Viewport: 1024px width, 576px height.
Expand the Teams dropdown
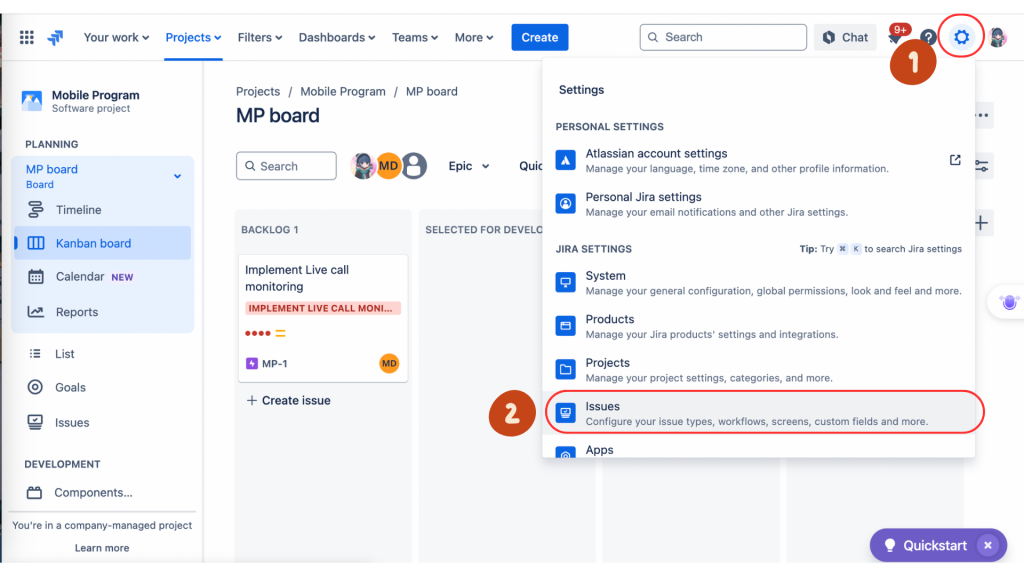tap(415, 37)
